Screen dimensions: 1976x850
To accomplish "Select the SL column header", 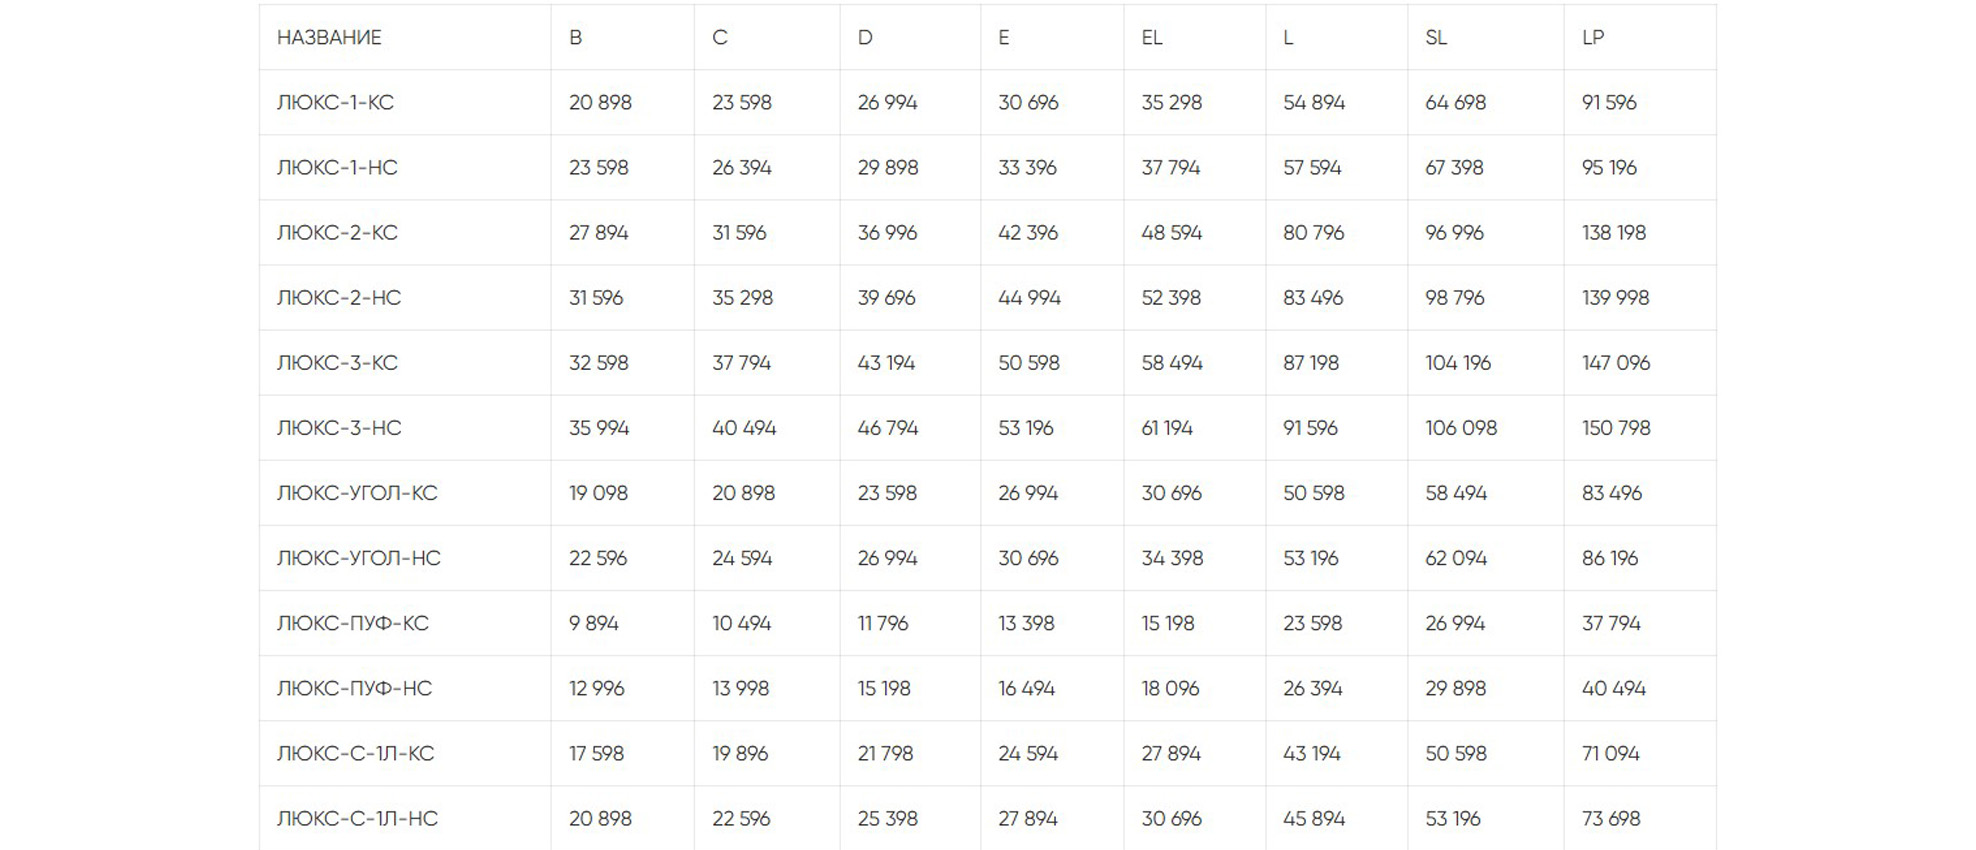I will pos(1436,38).
